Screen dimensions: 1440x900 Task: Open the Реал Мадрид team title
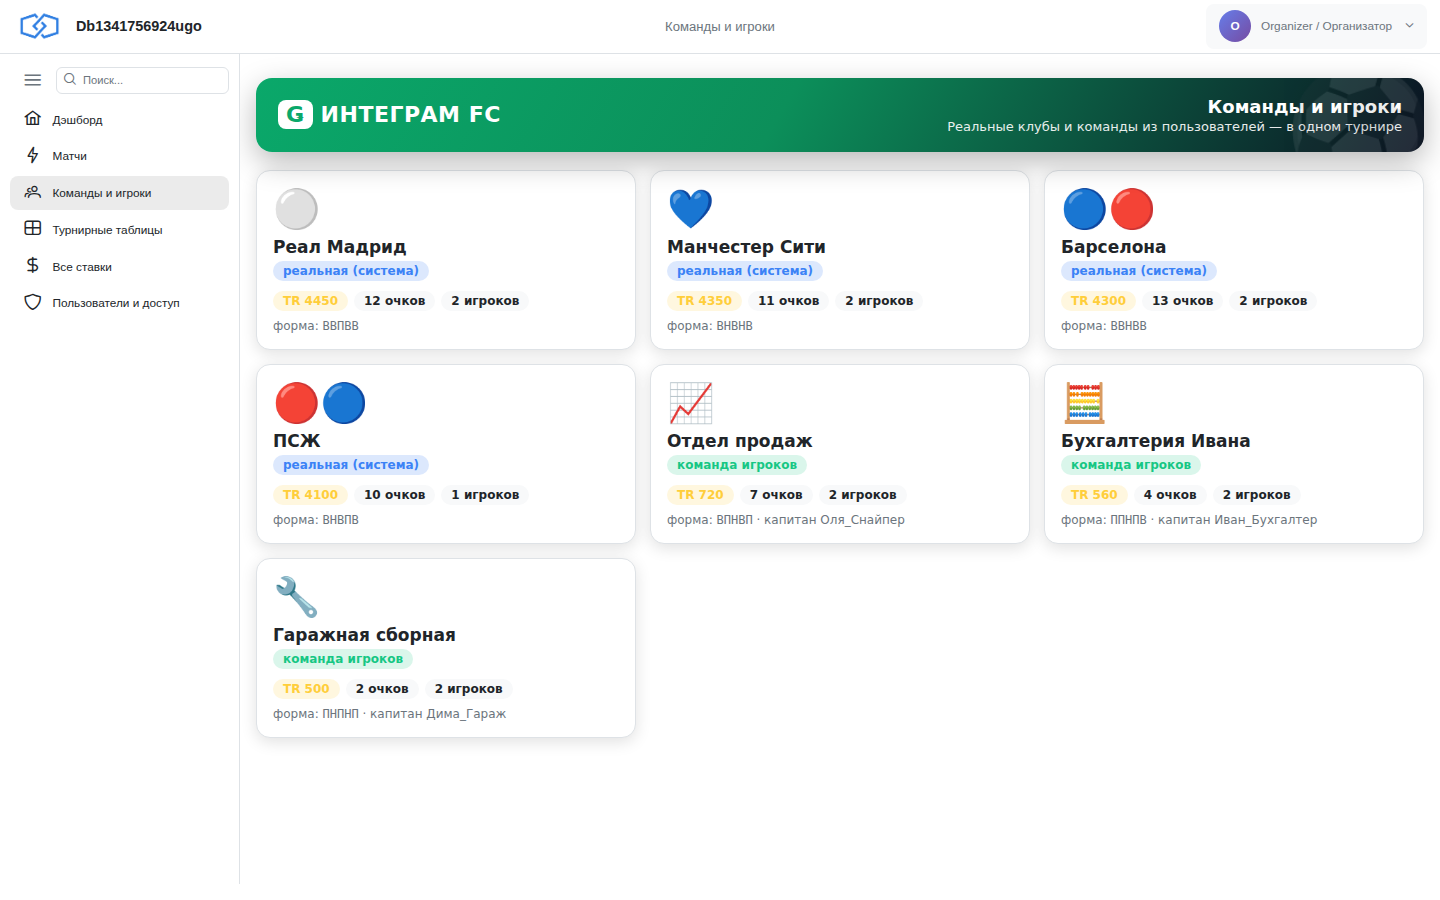click(x=340, y=247)
